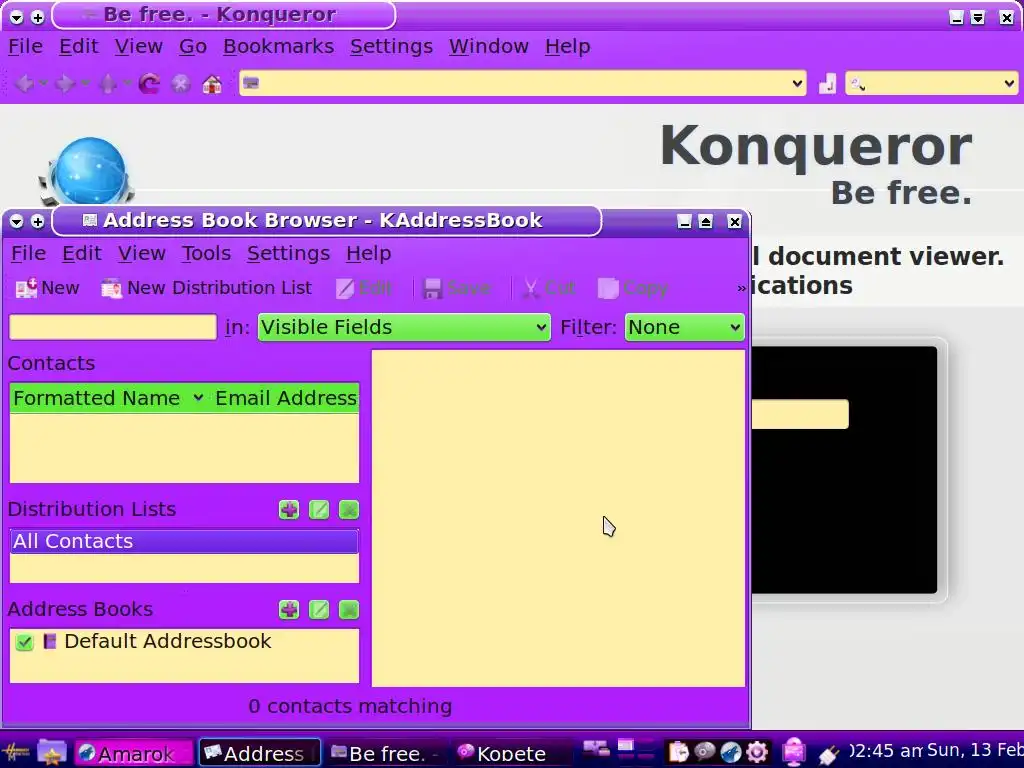The image size is (1024, 768).
Task: Open Konqueror's Go menu
Action: coord(193,46)
